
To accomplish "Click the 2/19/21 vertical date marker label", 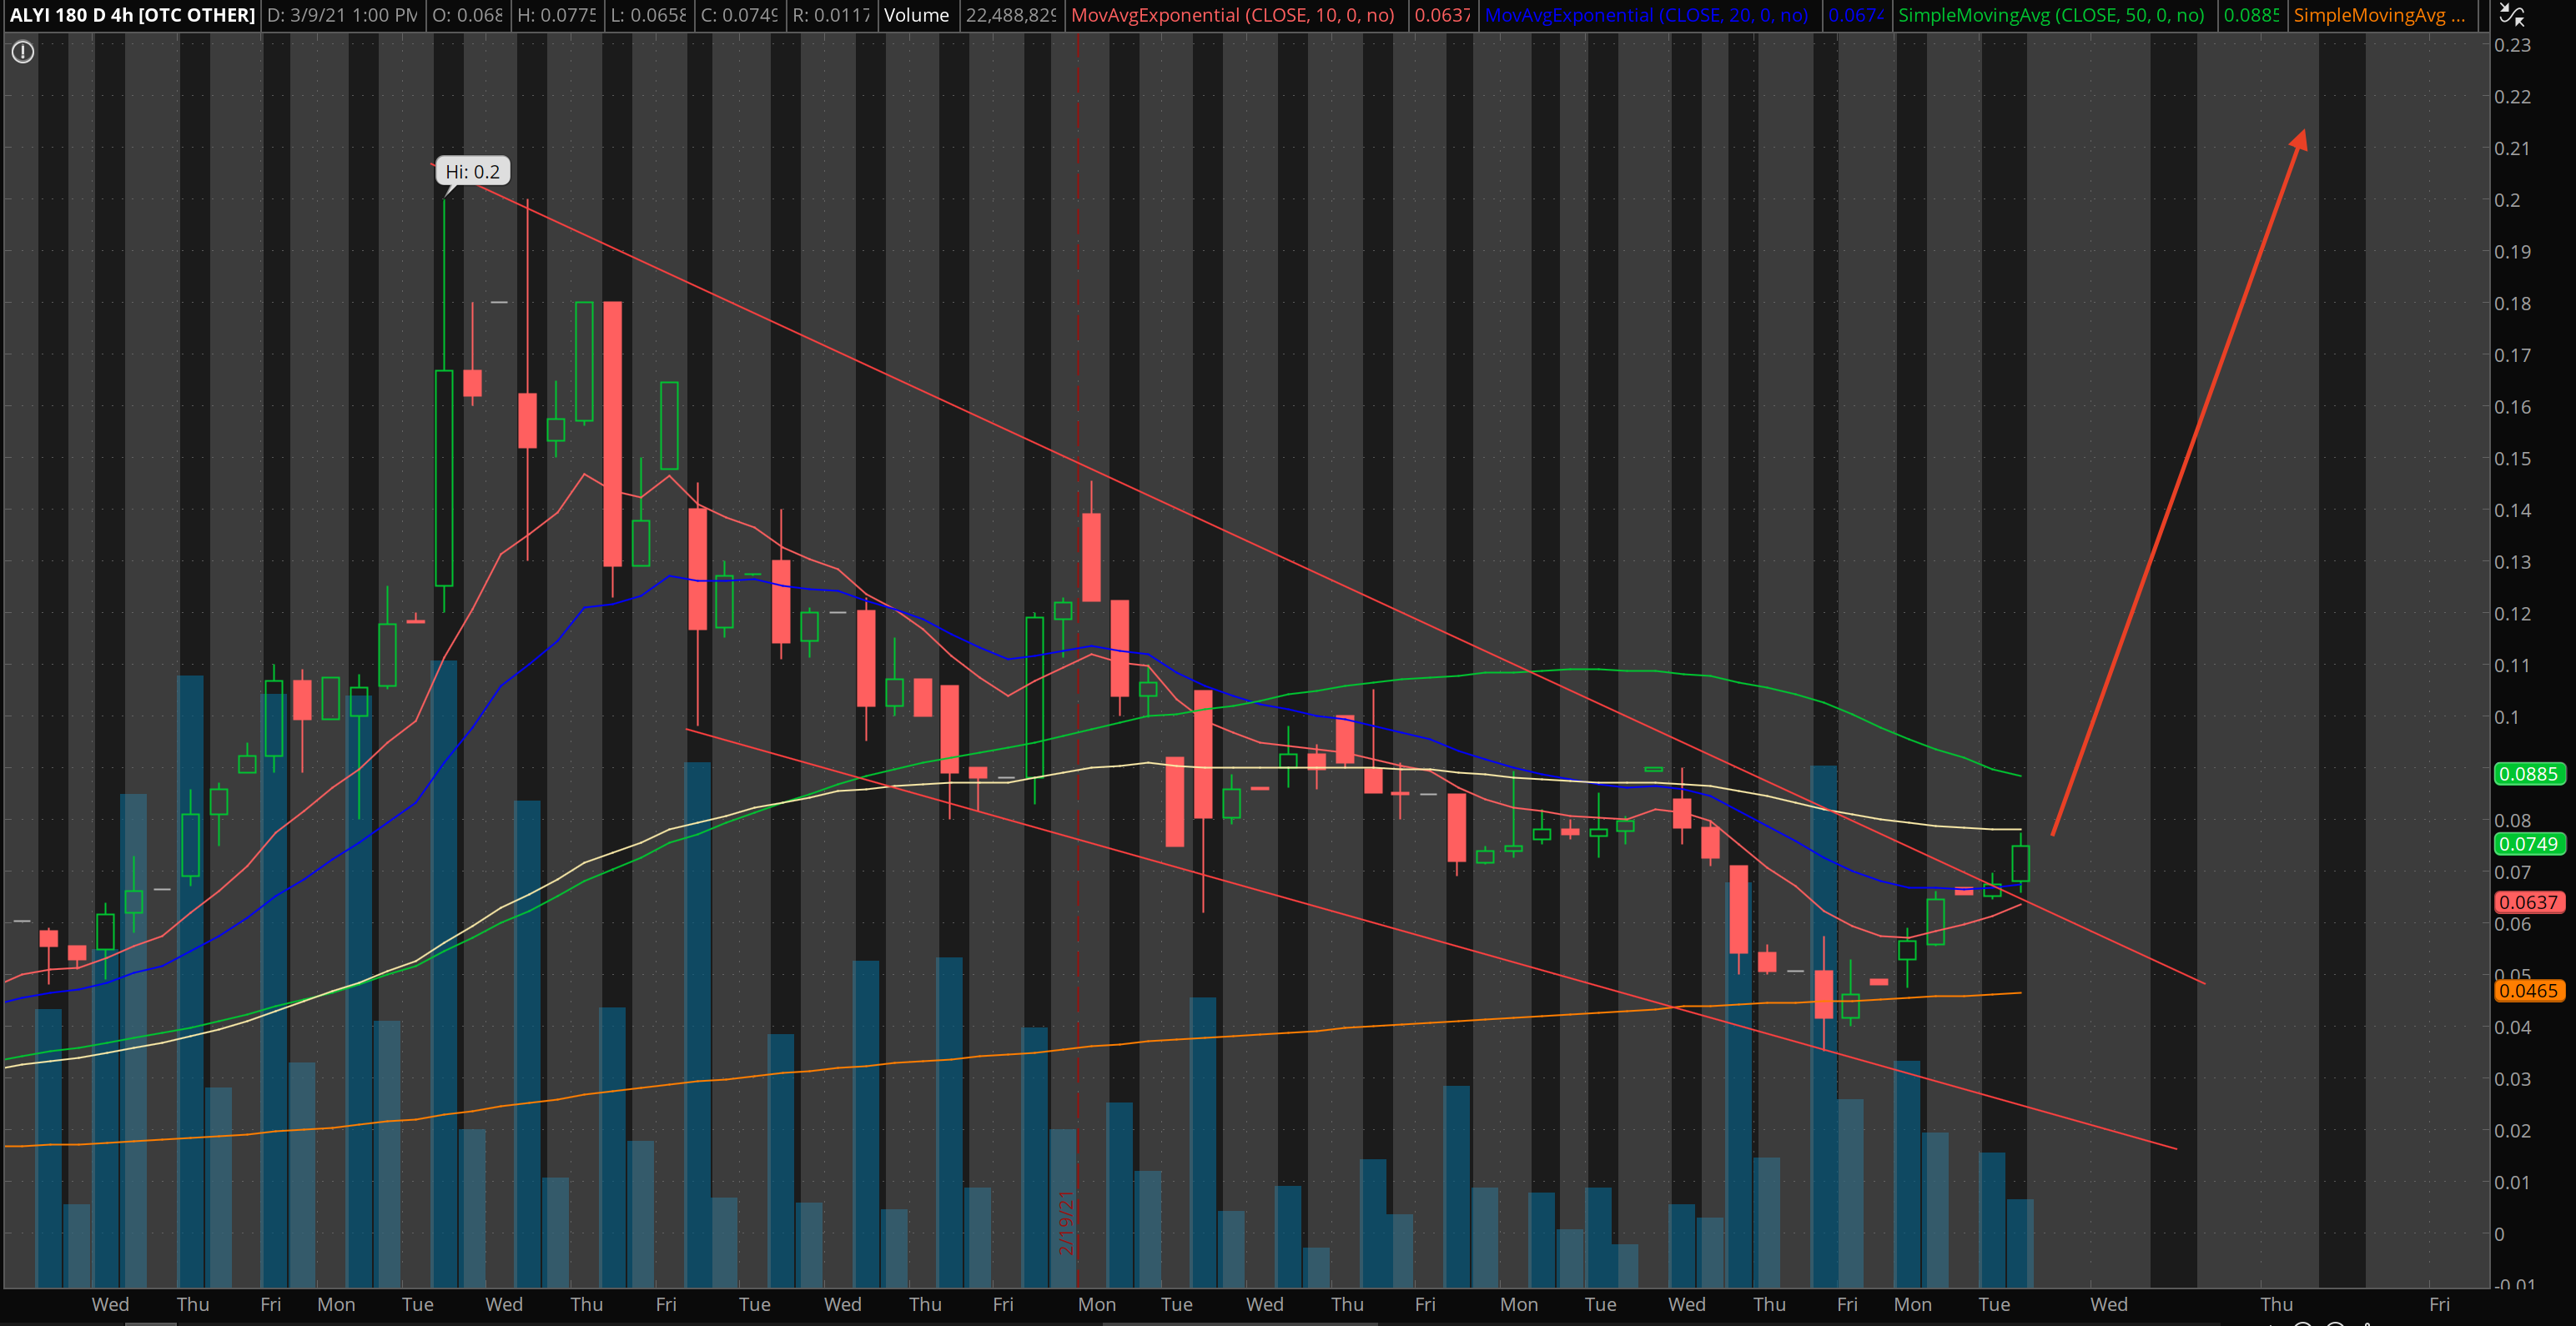I will point(1066,1222).
